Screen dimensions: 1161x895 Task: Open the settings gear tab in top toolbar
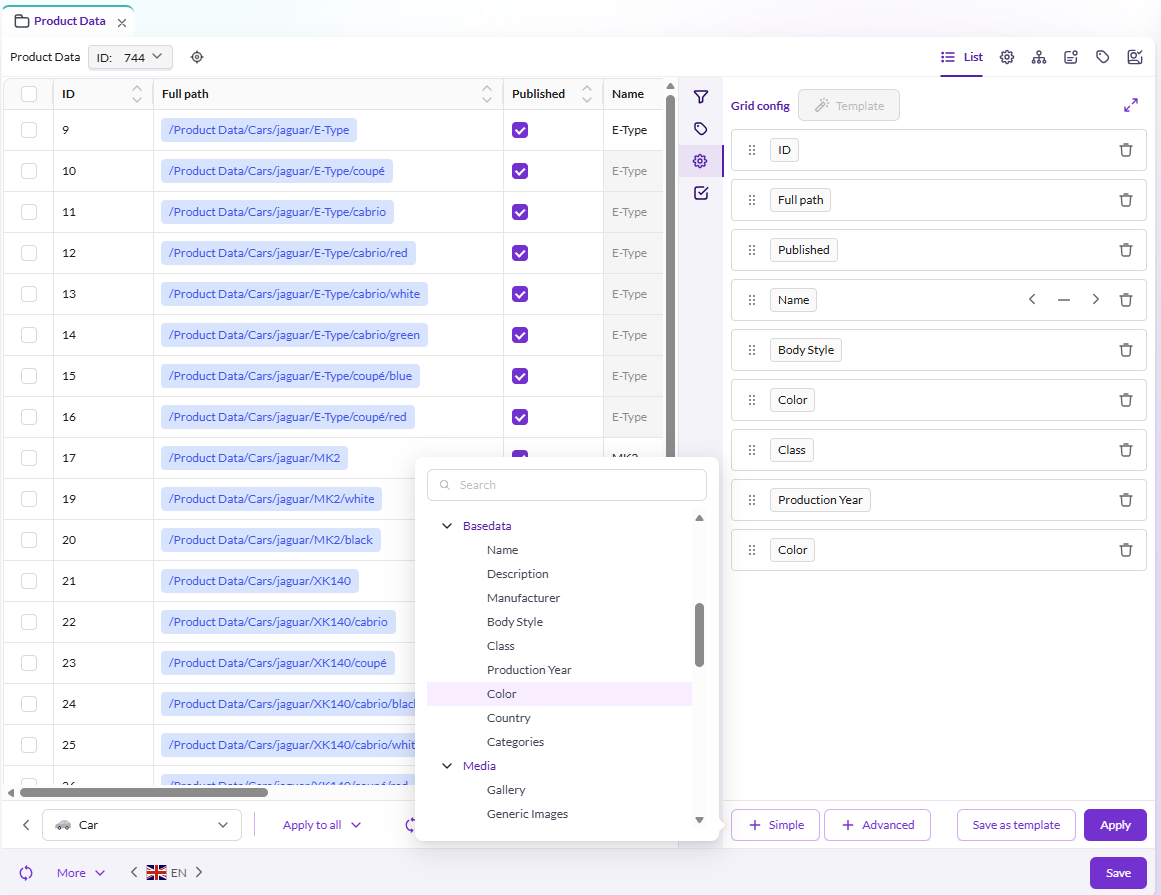pos(1007,57)
